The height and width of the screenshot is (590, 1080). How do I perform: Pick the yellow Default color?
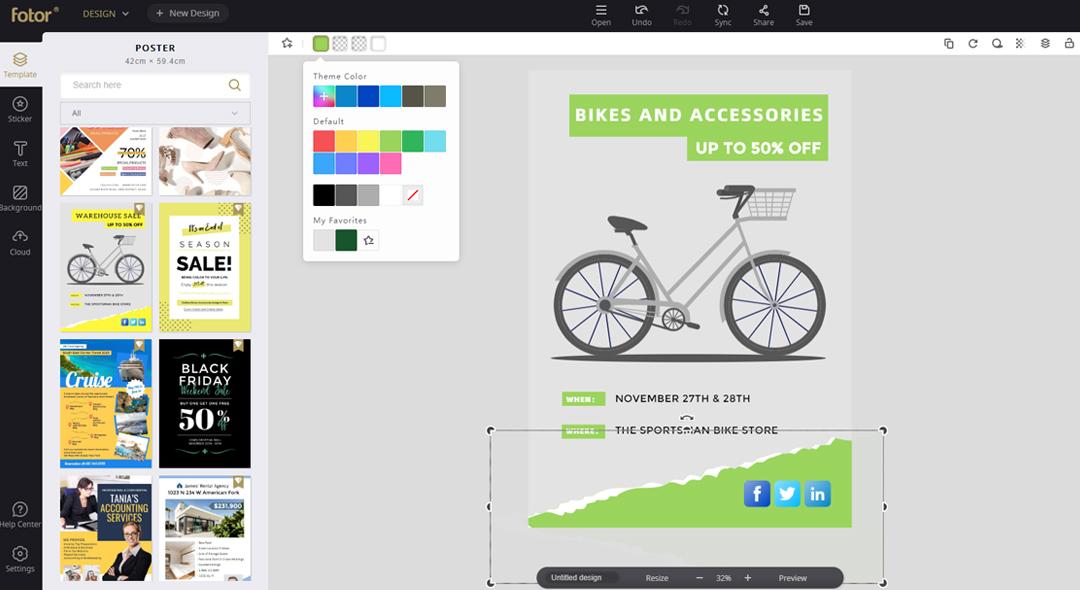[368, 141]
